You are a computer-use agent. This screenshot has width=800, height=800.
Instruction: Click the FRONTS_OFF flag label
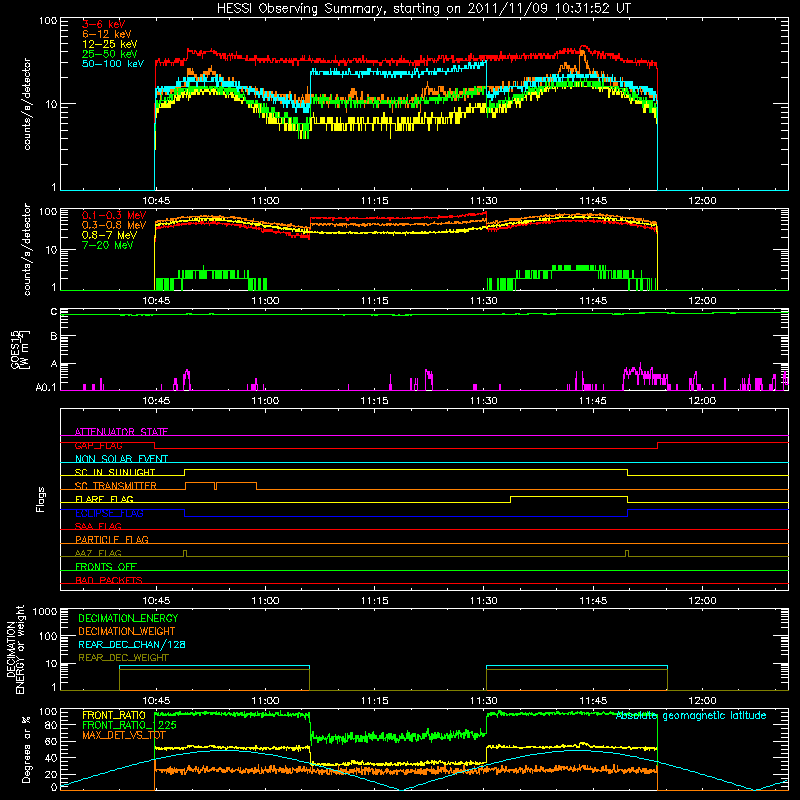(x=106, y=567)
